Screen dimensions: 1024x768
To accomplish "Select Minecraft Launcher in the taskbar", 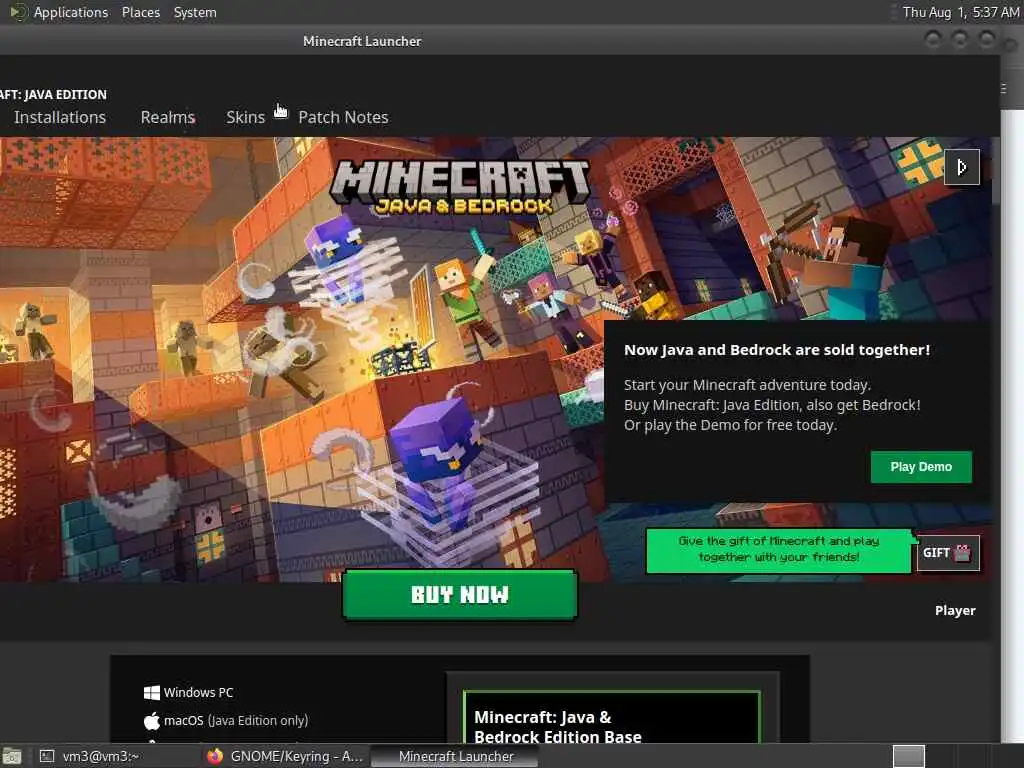I will 455,756.
